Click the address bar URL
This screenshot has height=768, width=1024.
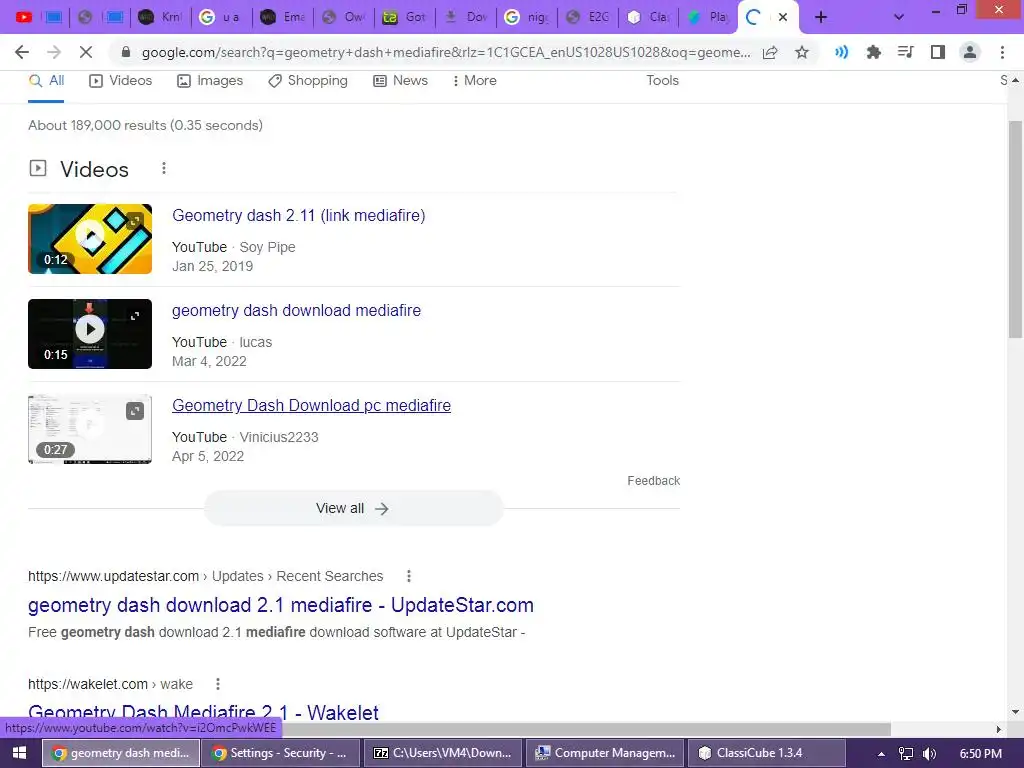coord(445,52)
